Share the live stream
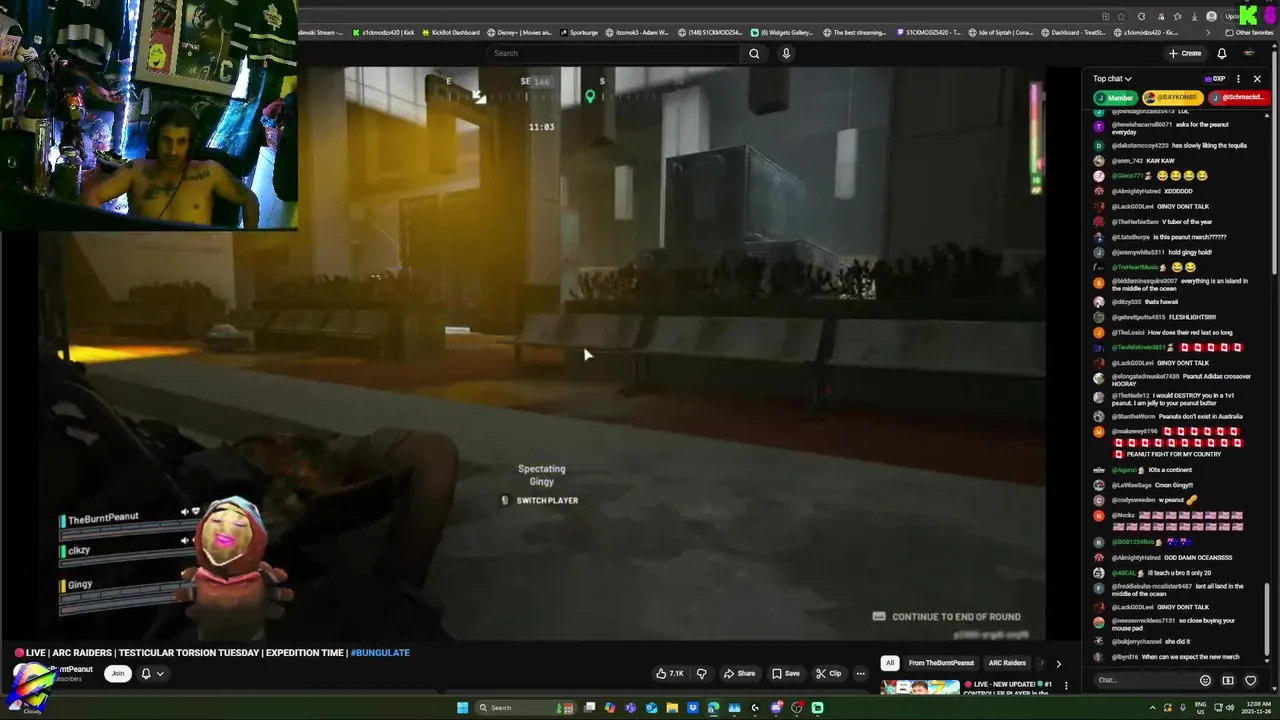This screenshot has height=720, width=1280. coord(739,673)
